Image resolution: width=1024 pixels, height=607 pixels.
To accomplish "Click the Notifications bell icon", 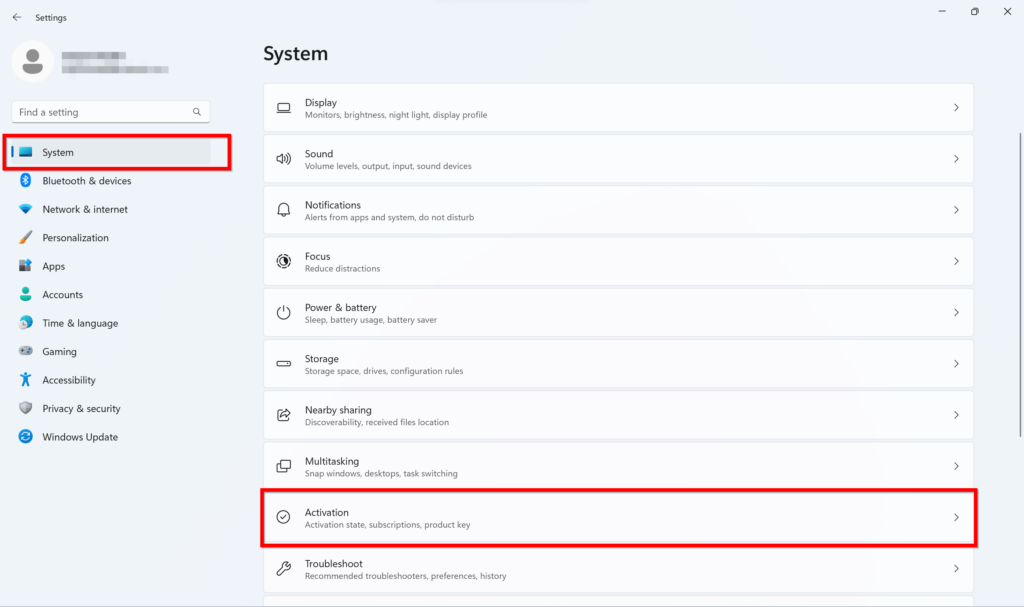I will (284, 210).
